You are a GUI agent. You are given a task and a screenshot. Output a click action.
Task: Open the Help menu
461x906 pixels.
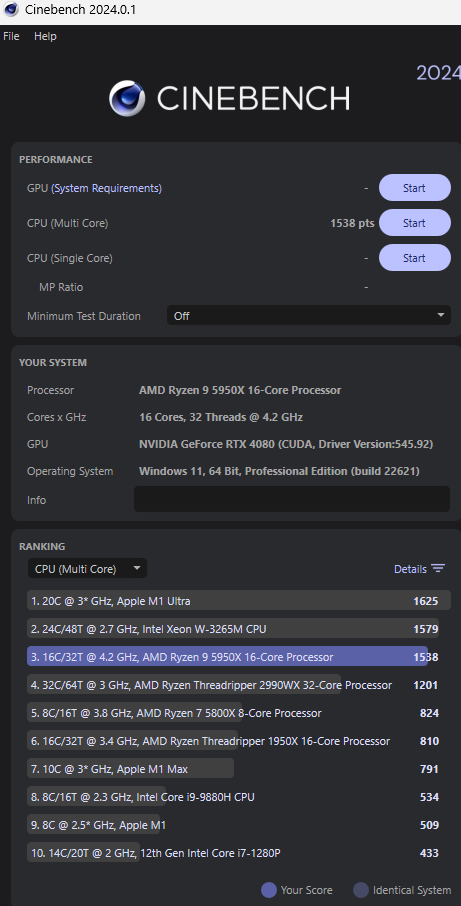click(x=45, y=36)
